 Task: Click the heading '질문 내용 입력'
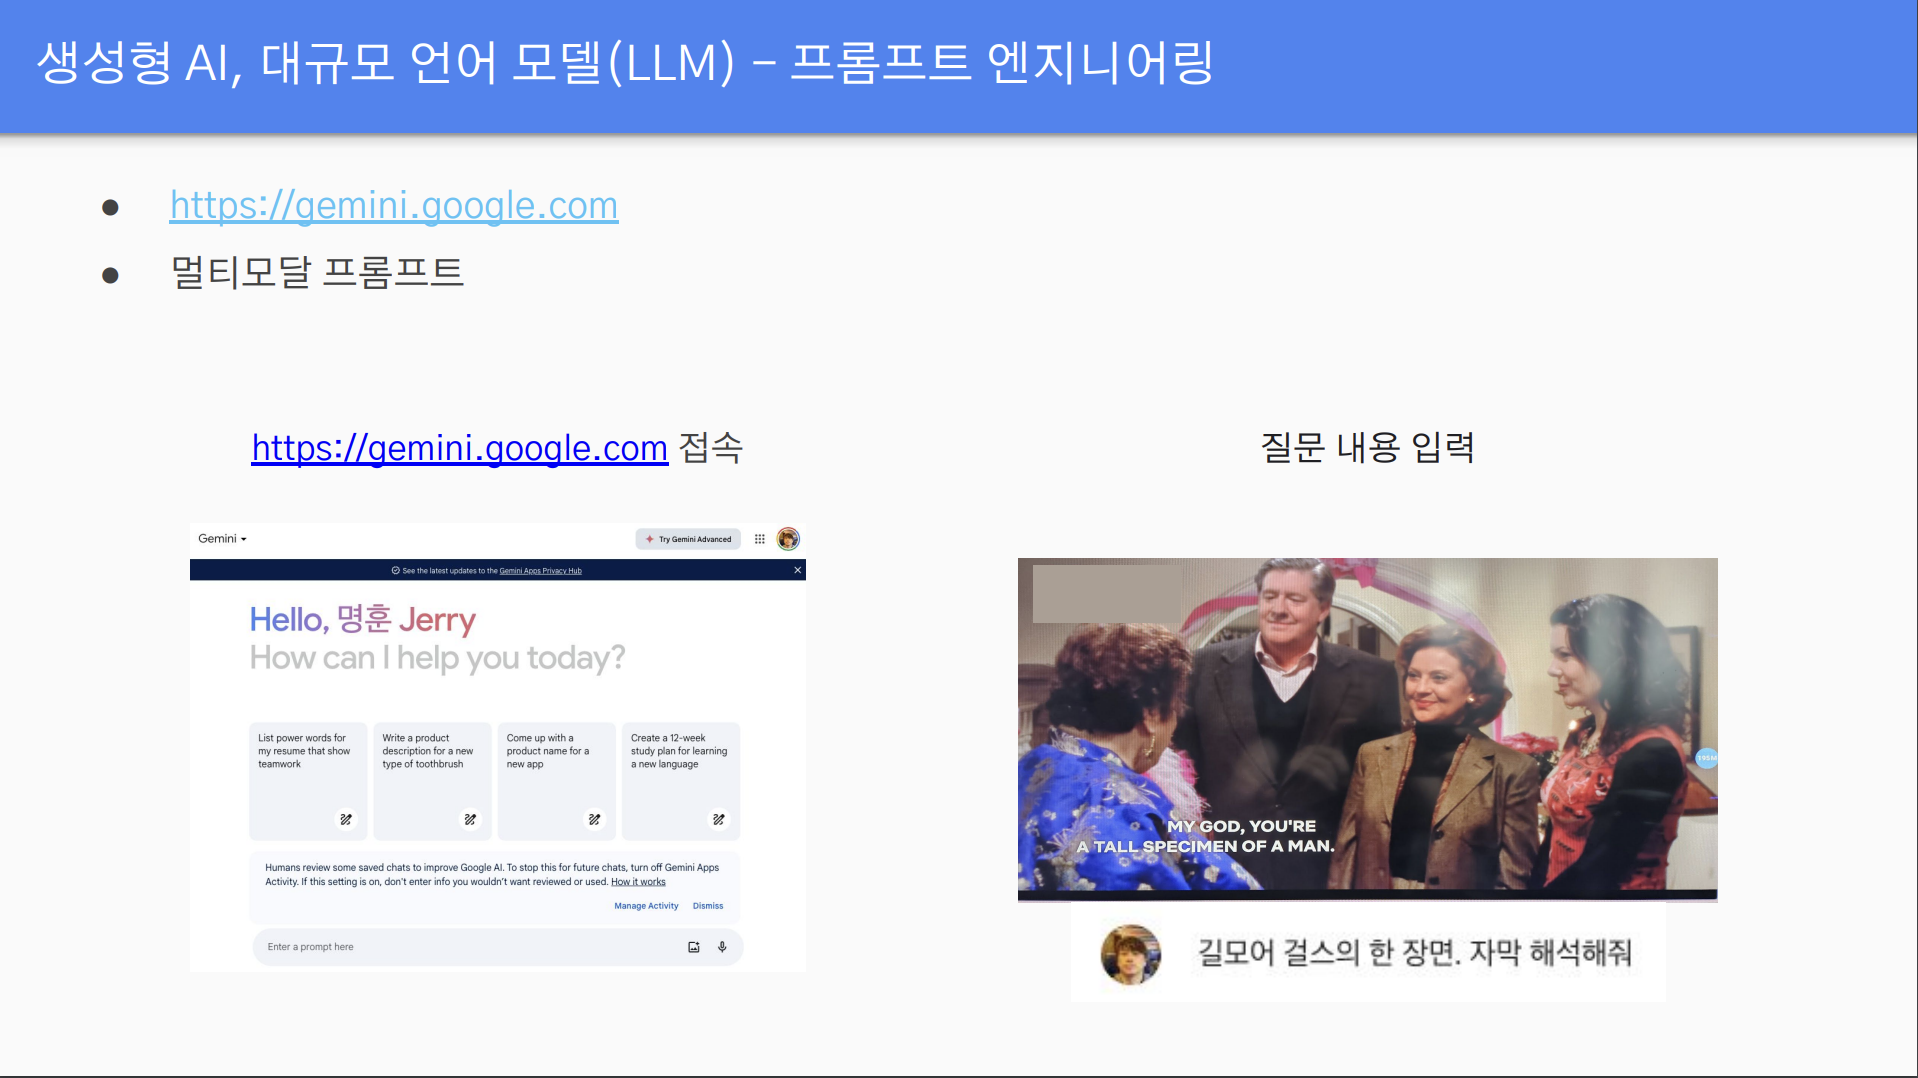tap(1367, 447)
